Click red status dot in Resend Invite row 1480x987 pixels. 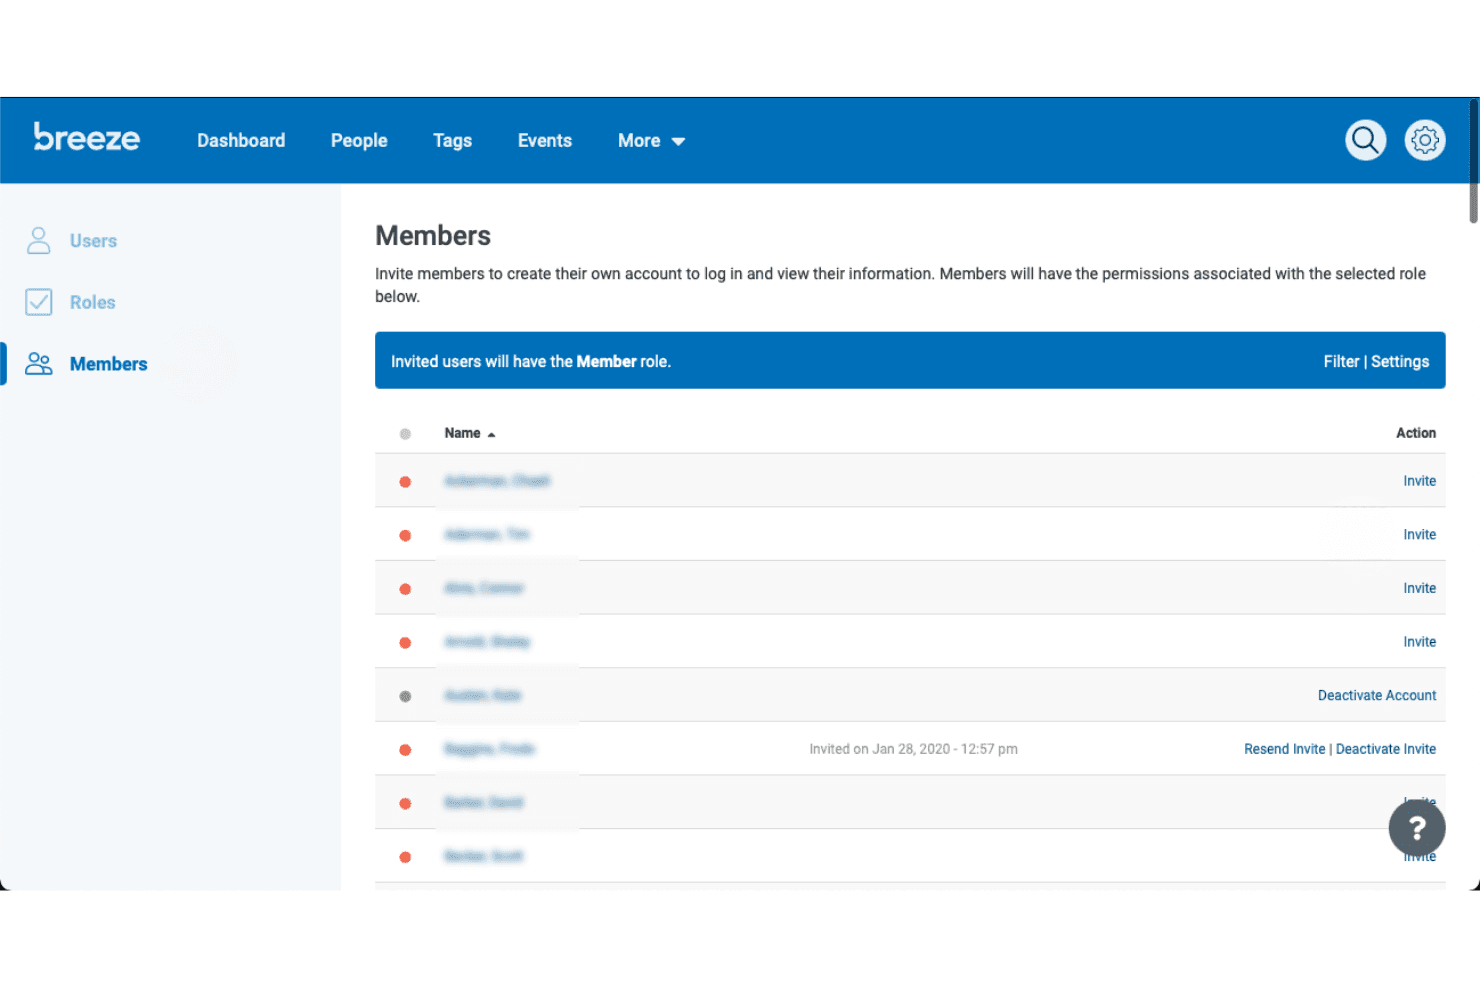pyautogui.click(x=405, y=750)
